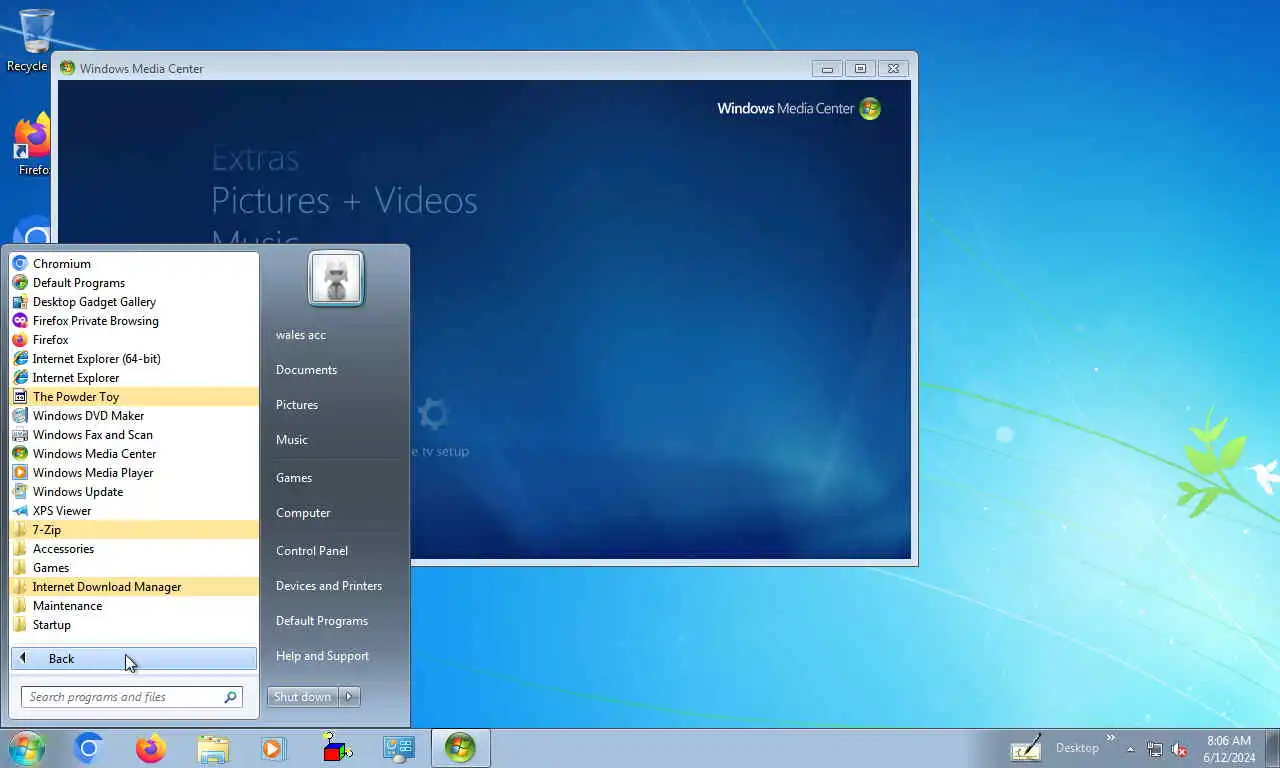Open Games in the right pane

[294, 478]
